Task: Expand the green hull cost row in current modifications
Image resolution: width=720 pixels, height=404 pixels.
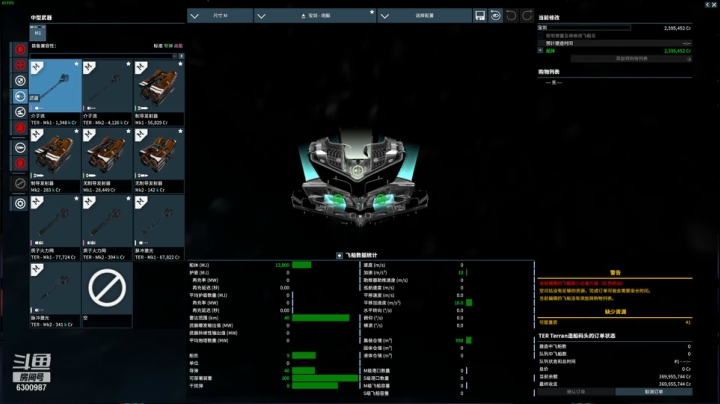Action: 540,50
